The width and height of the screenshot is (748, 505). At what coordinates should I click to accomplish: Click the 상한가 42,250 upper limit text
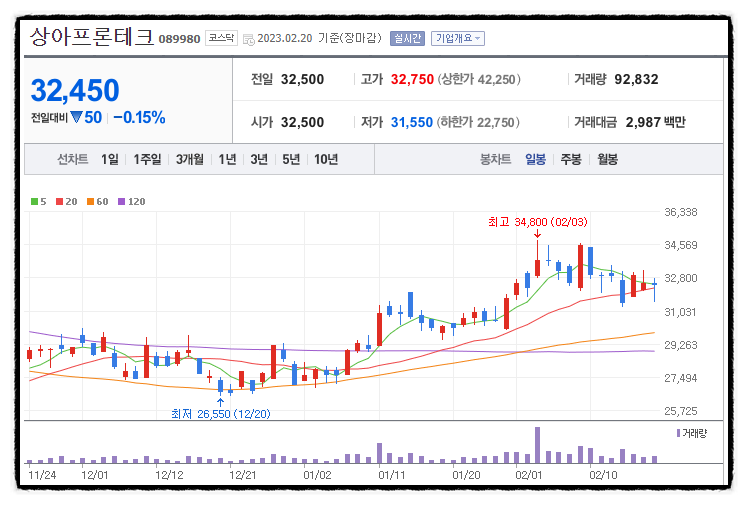point(479,79)
